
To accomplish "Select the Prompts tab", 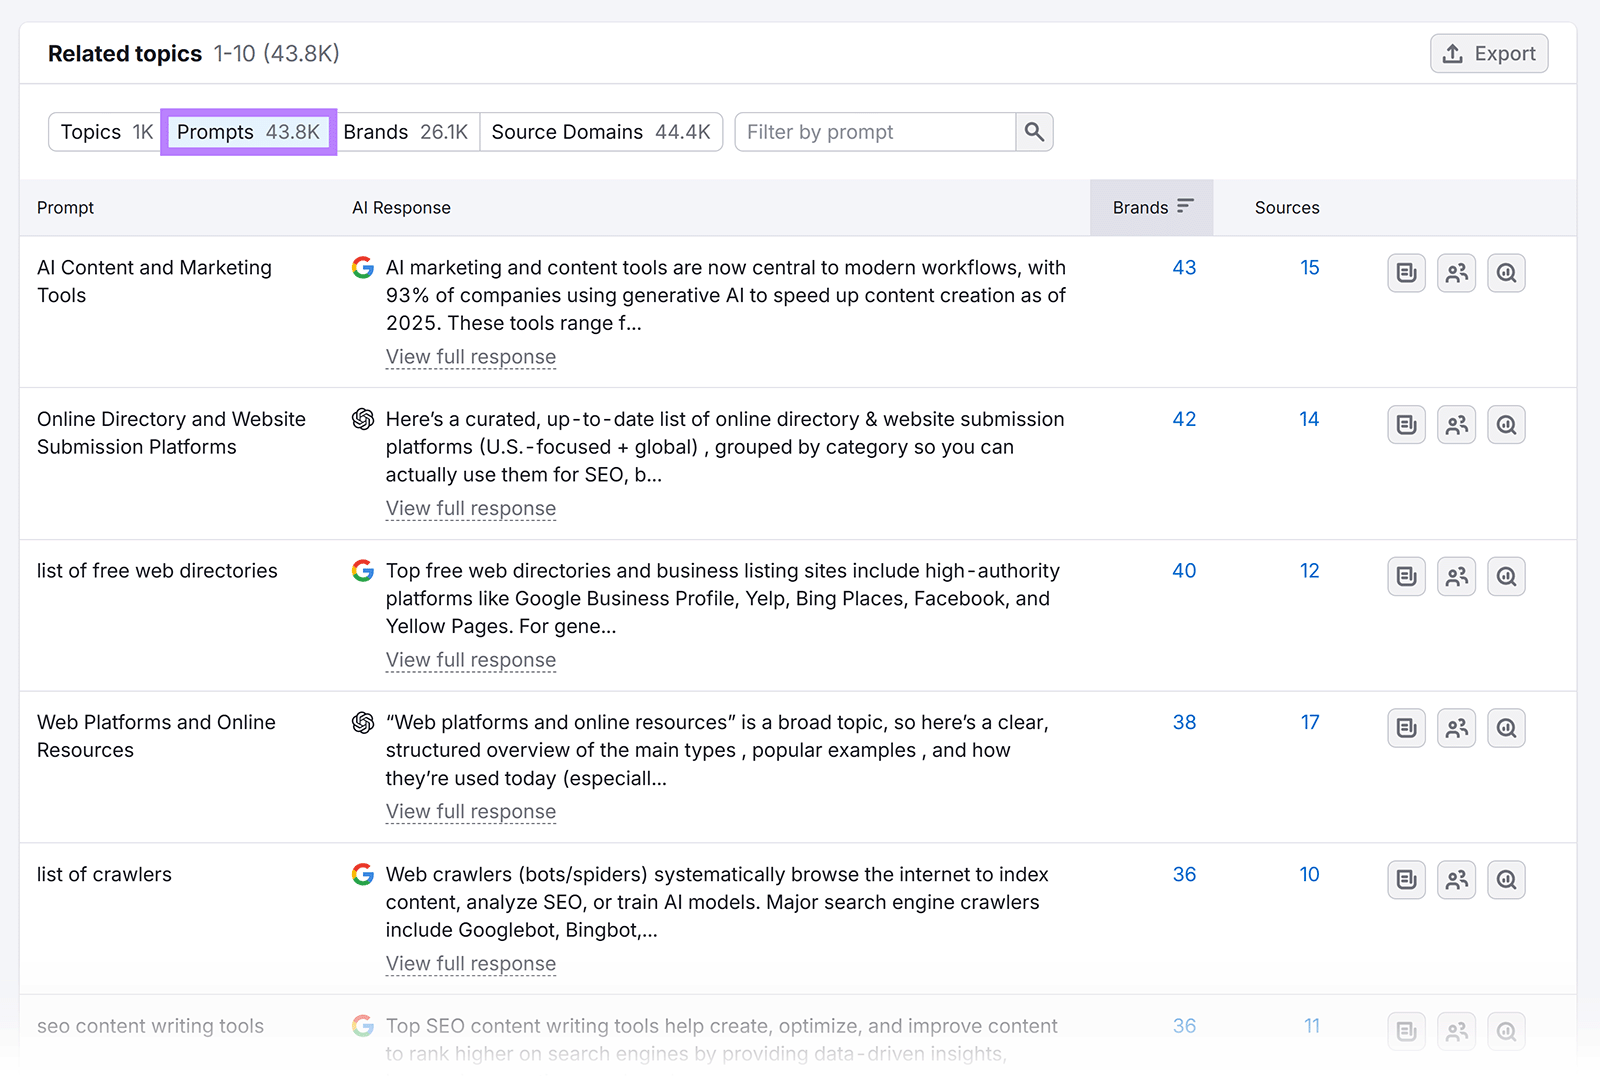I will (248, 132).
